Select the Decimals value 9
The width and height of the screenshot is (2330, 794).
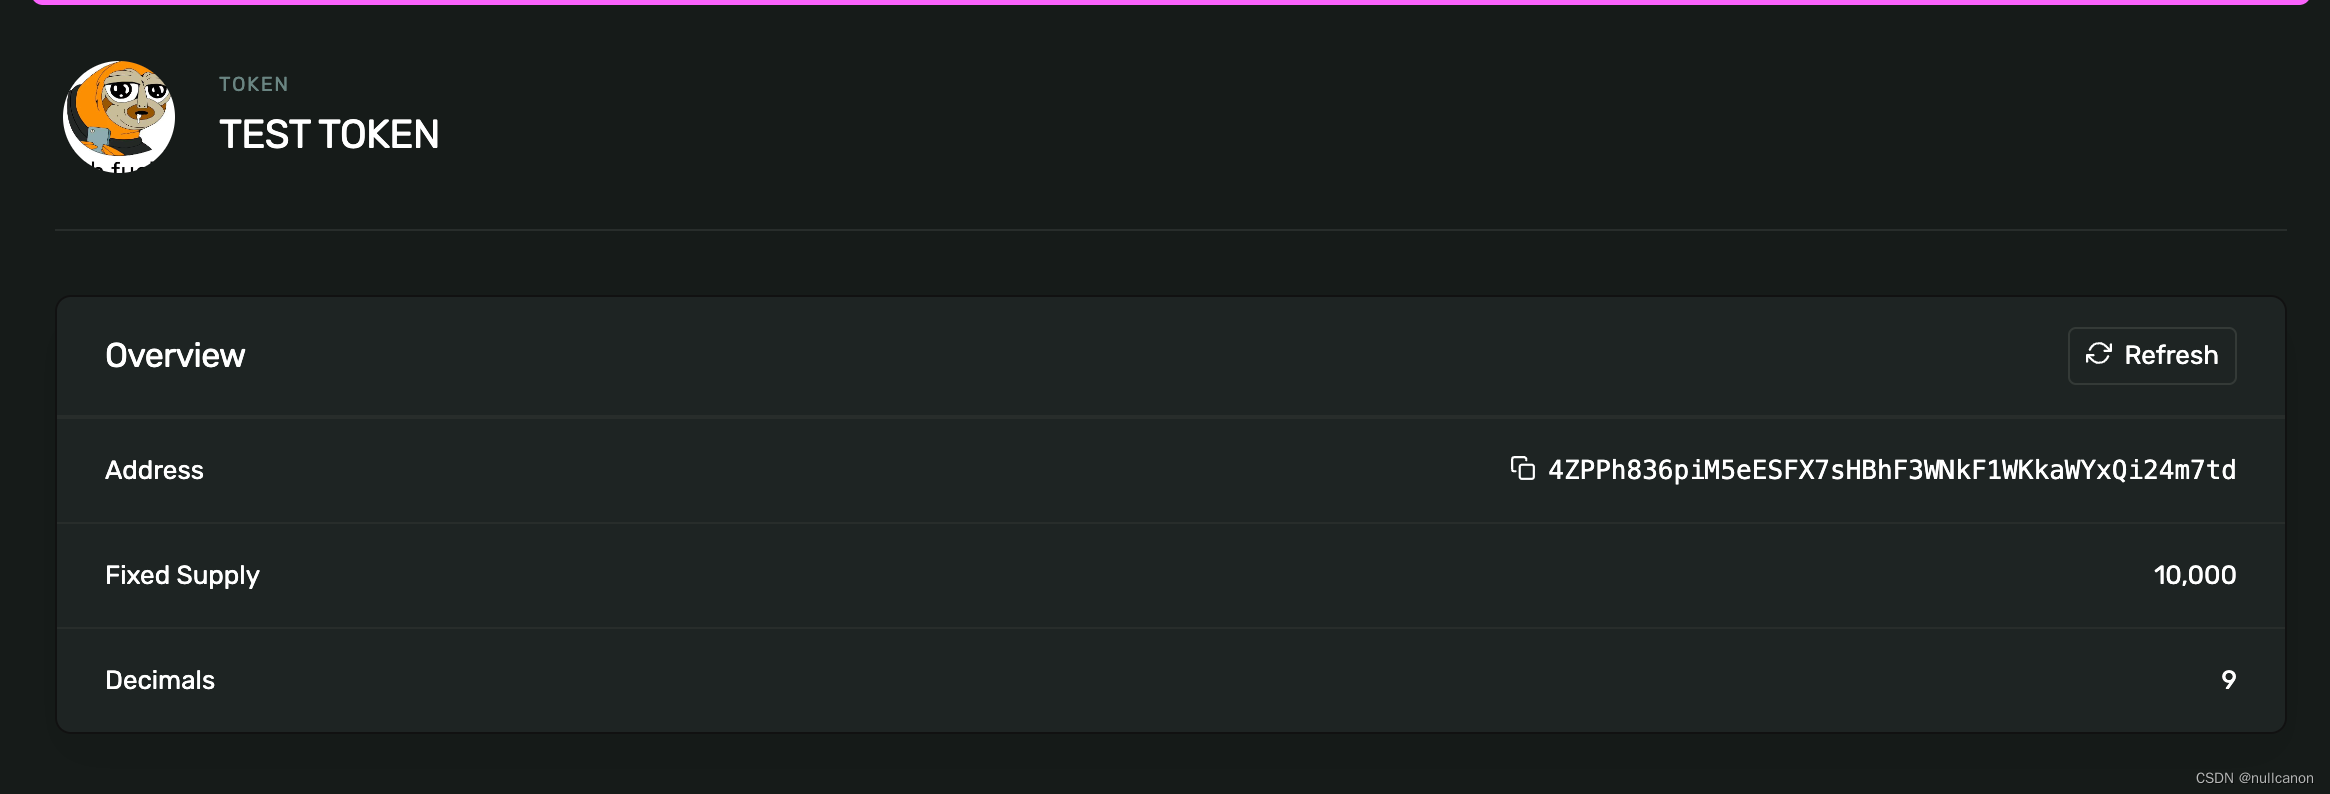[x=2229, y=680]
